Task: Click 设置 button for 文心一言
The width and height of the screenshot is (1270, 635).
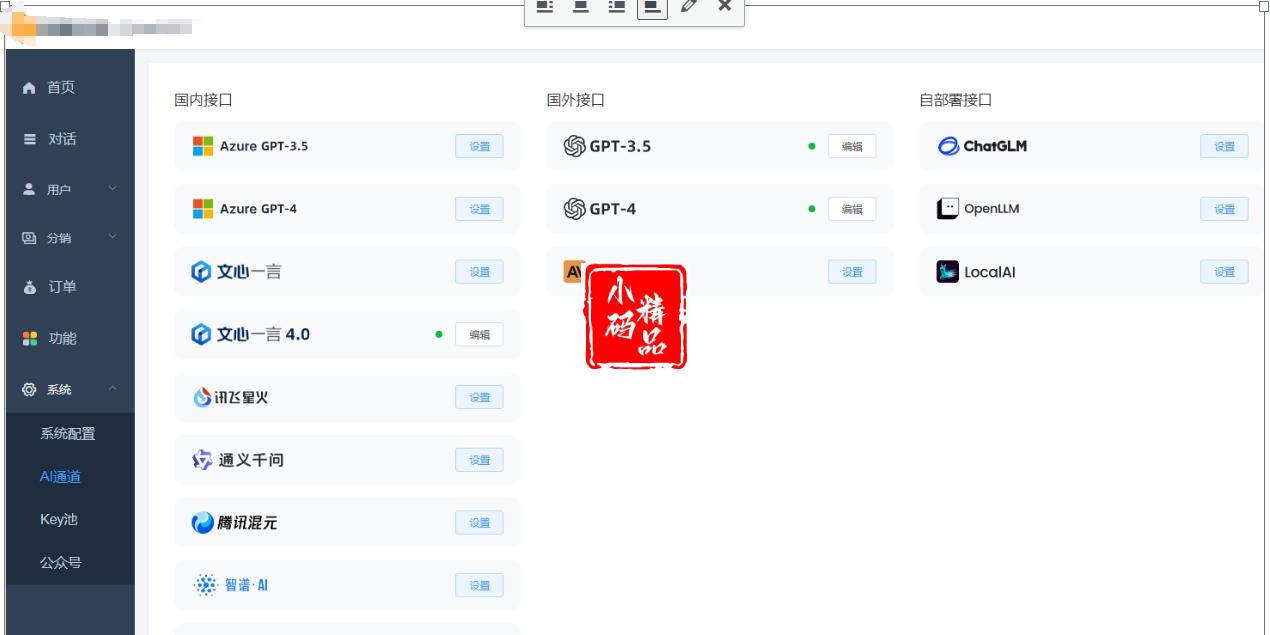Action: [479, 272]
